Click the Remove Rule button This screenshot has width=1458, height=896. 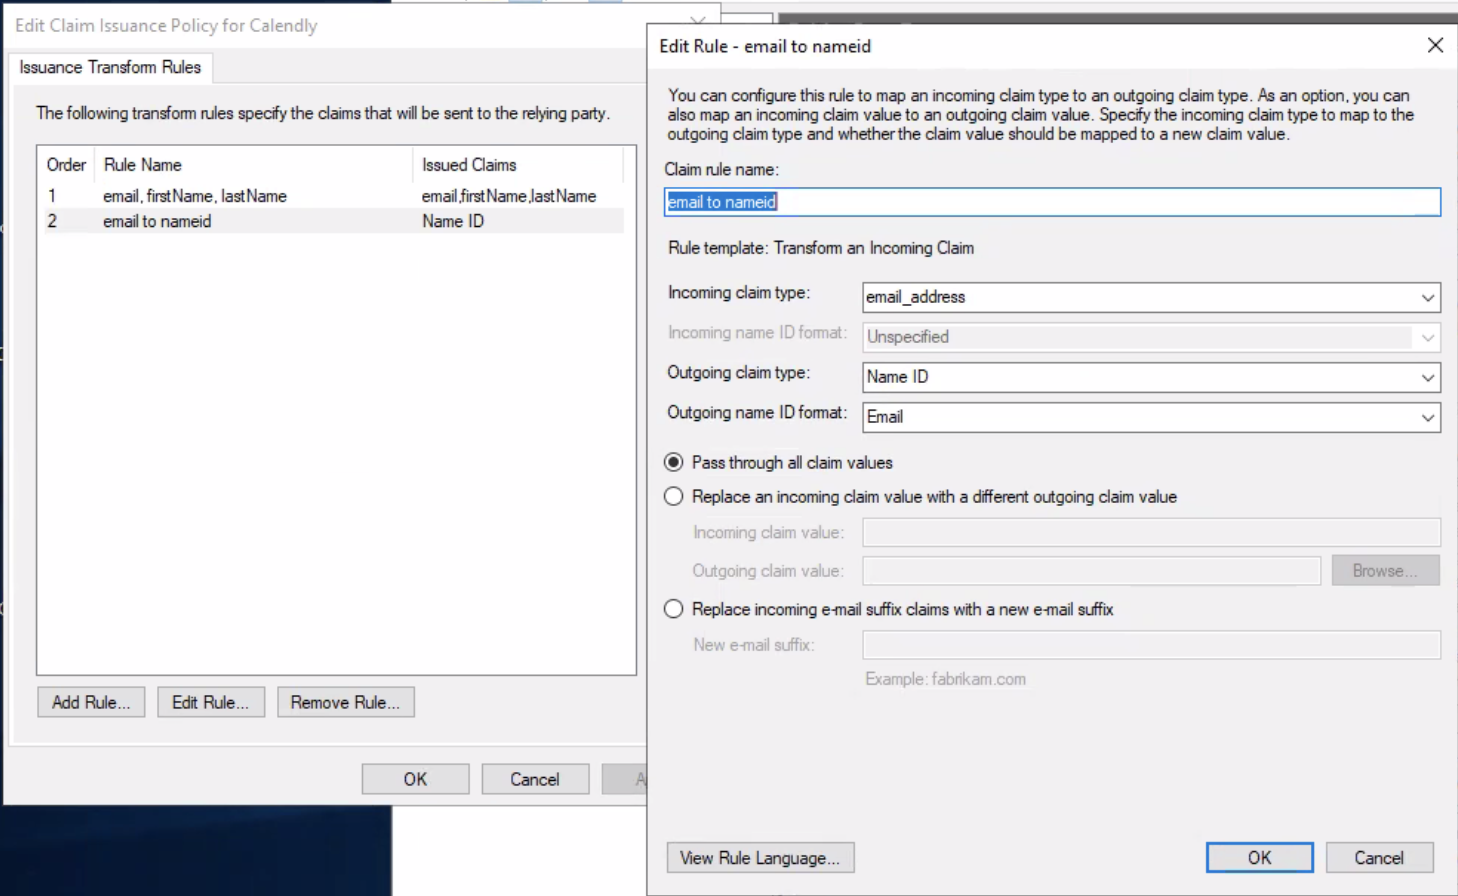pos(345,702)
